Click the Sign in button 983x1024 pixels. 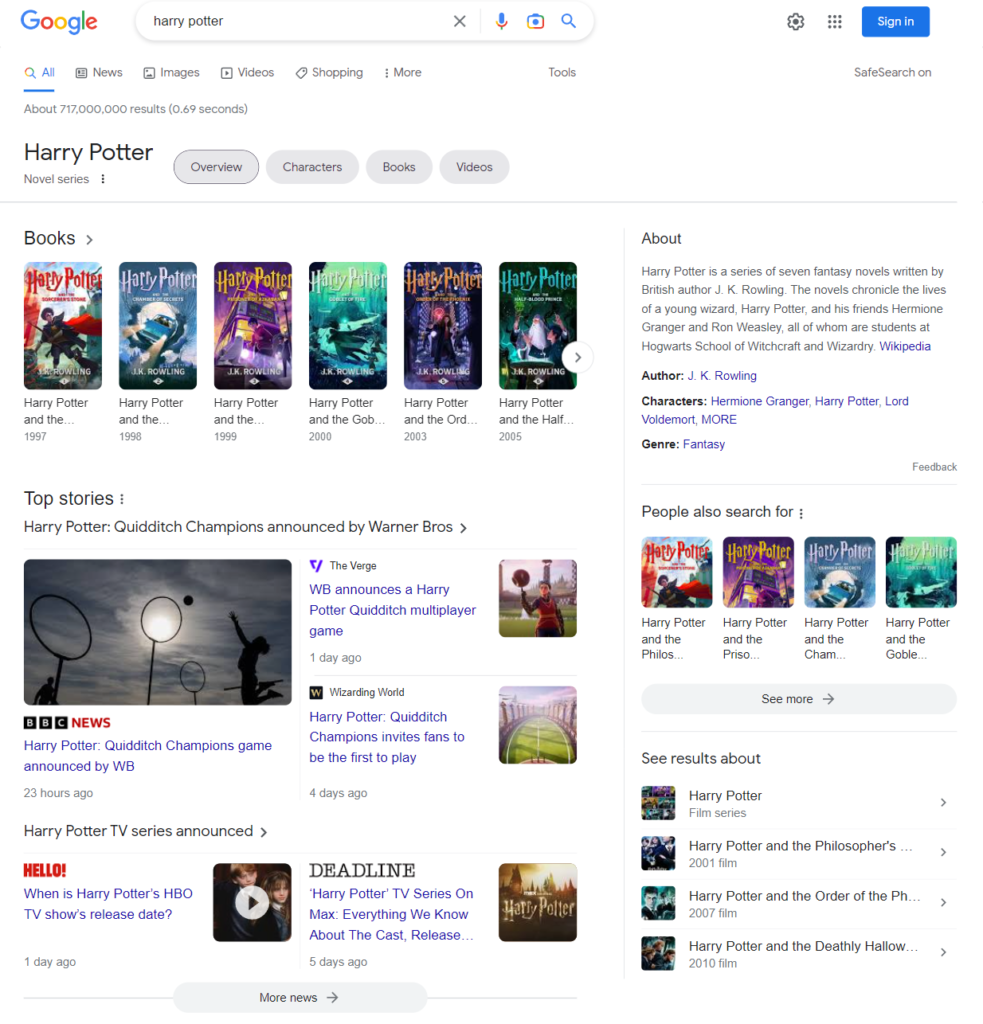pyautogui.click(x=895, y=22)
